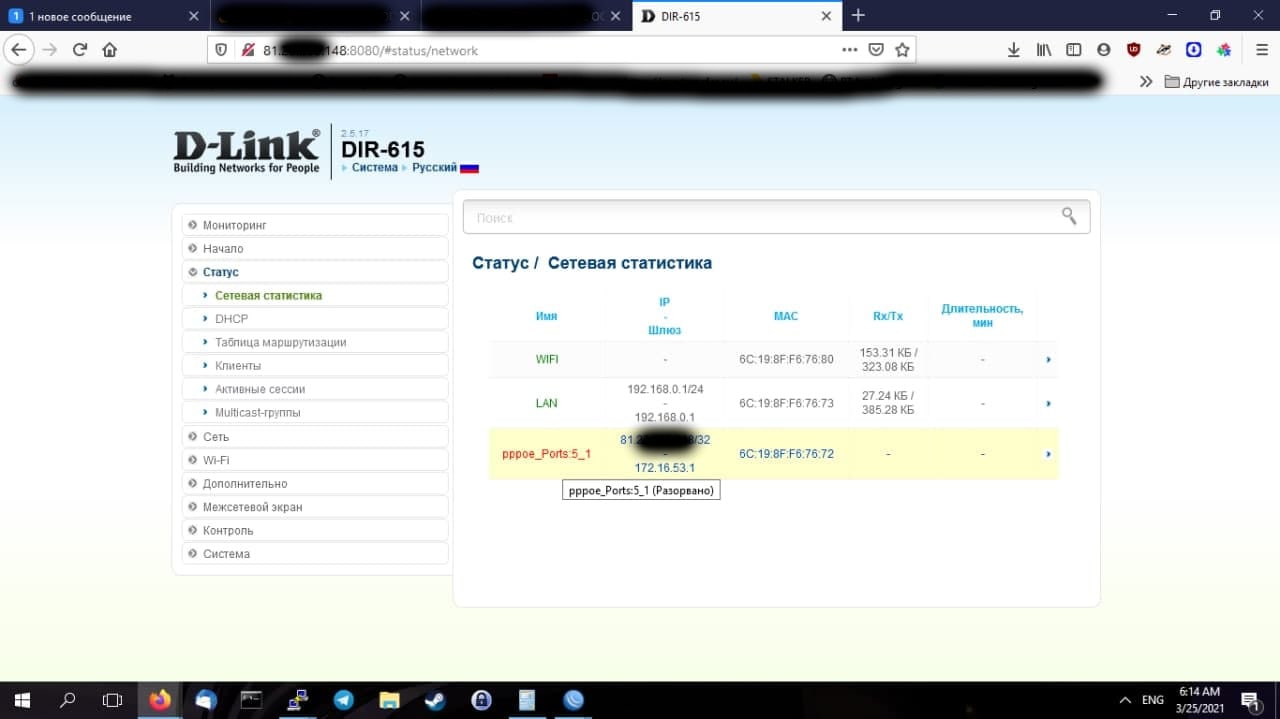Expand the Мониторинг menu section
Image resolution: width=1280 pixels, height=719 pixels.
pyautogui.click(x=315, y=225)
